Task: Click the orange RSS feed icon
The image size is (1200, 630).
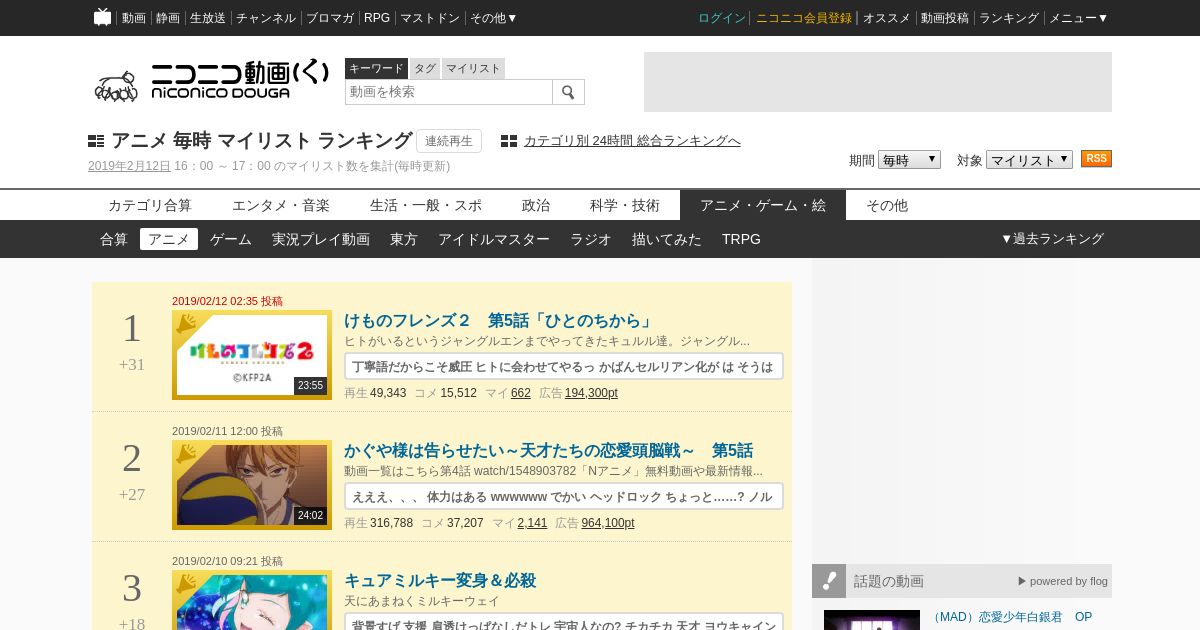Action: tap(1096, 159)
